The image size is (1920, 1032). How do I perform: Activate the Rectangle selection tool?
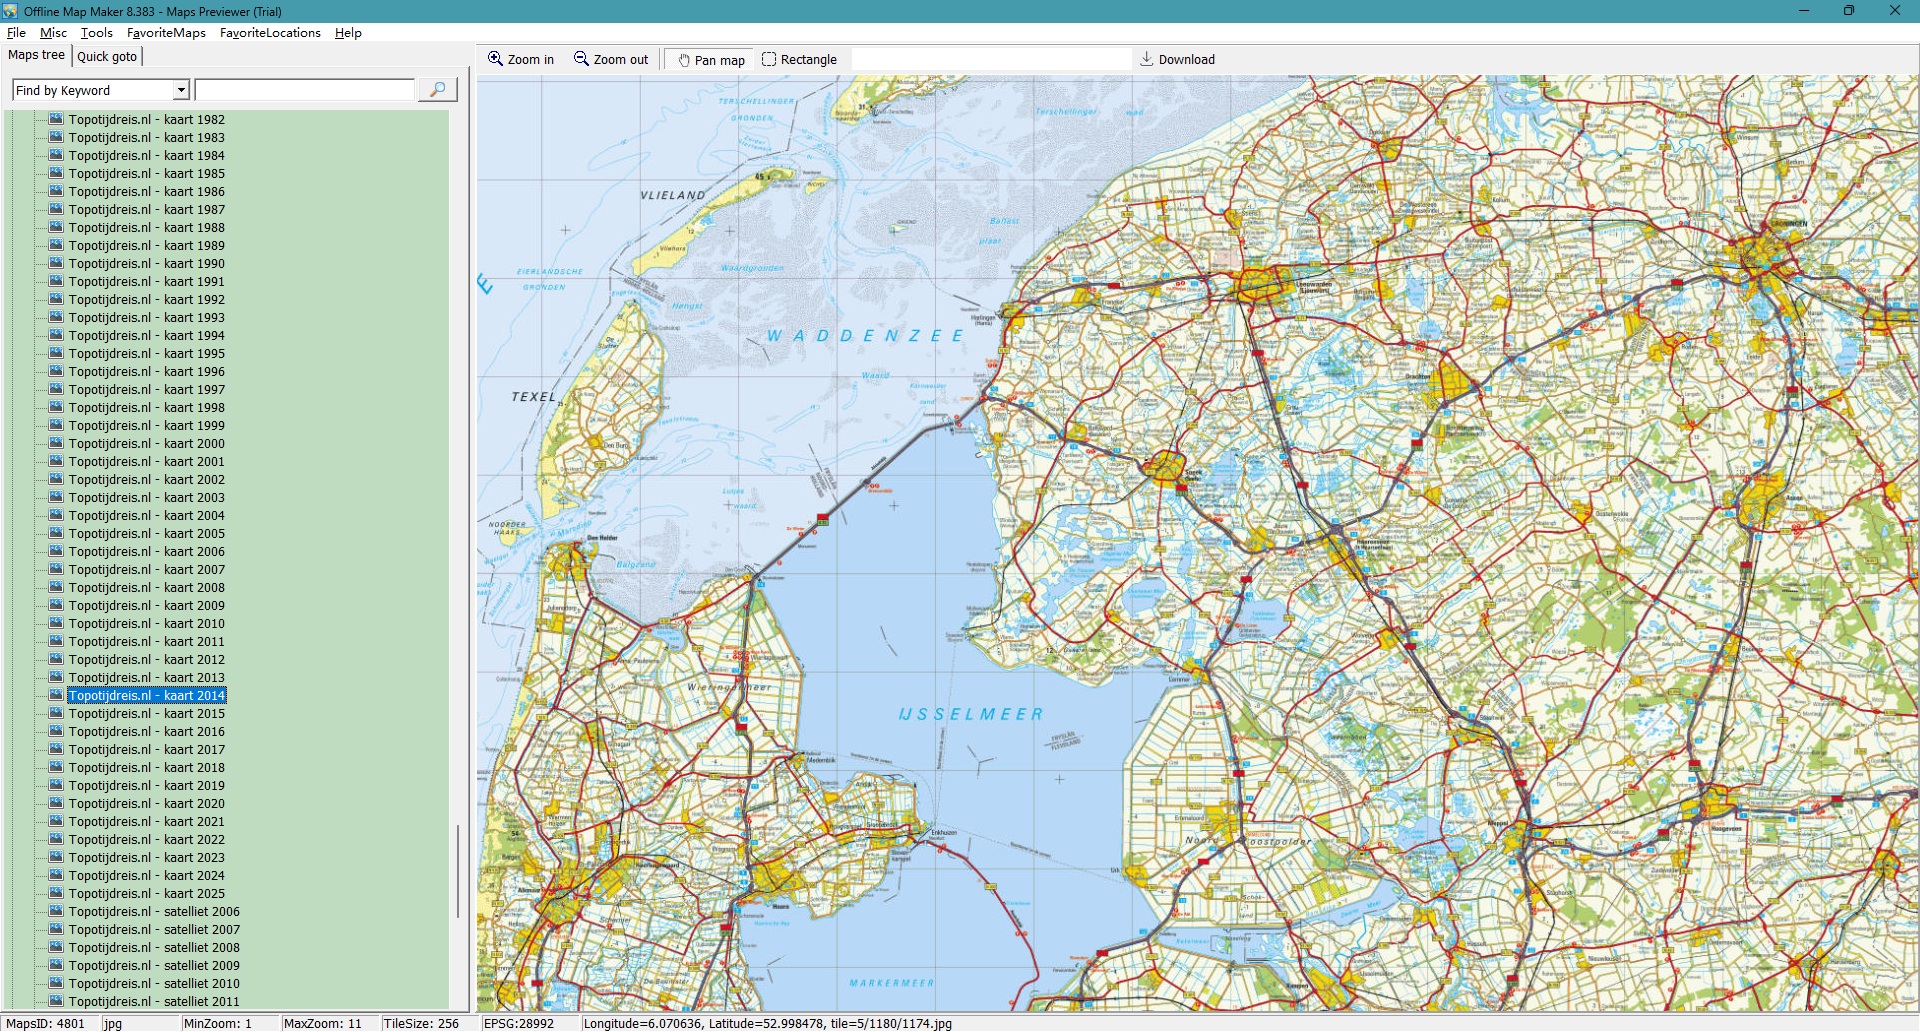pyautogui.click(x=769, y=59)
